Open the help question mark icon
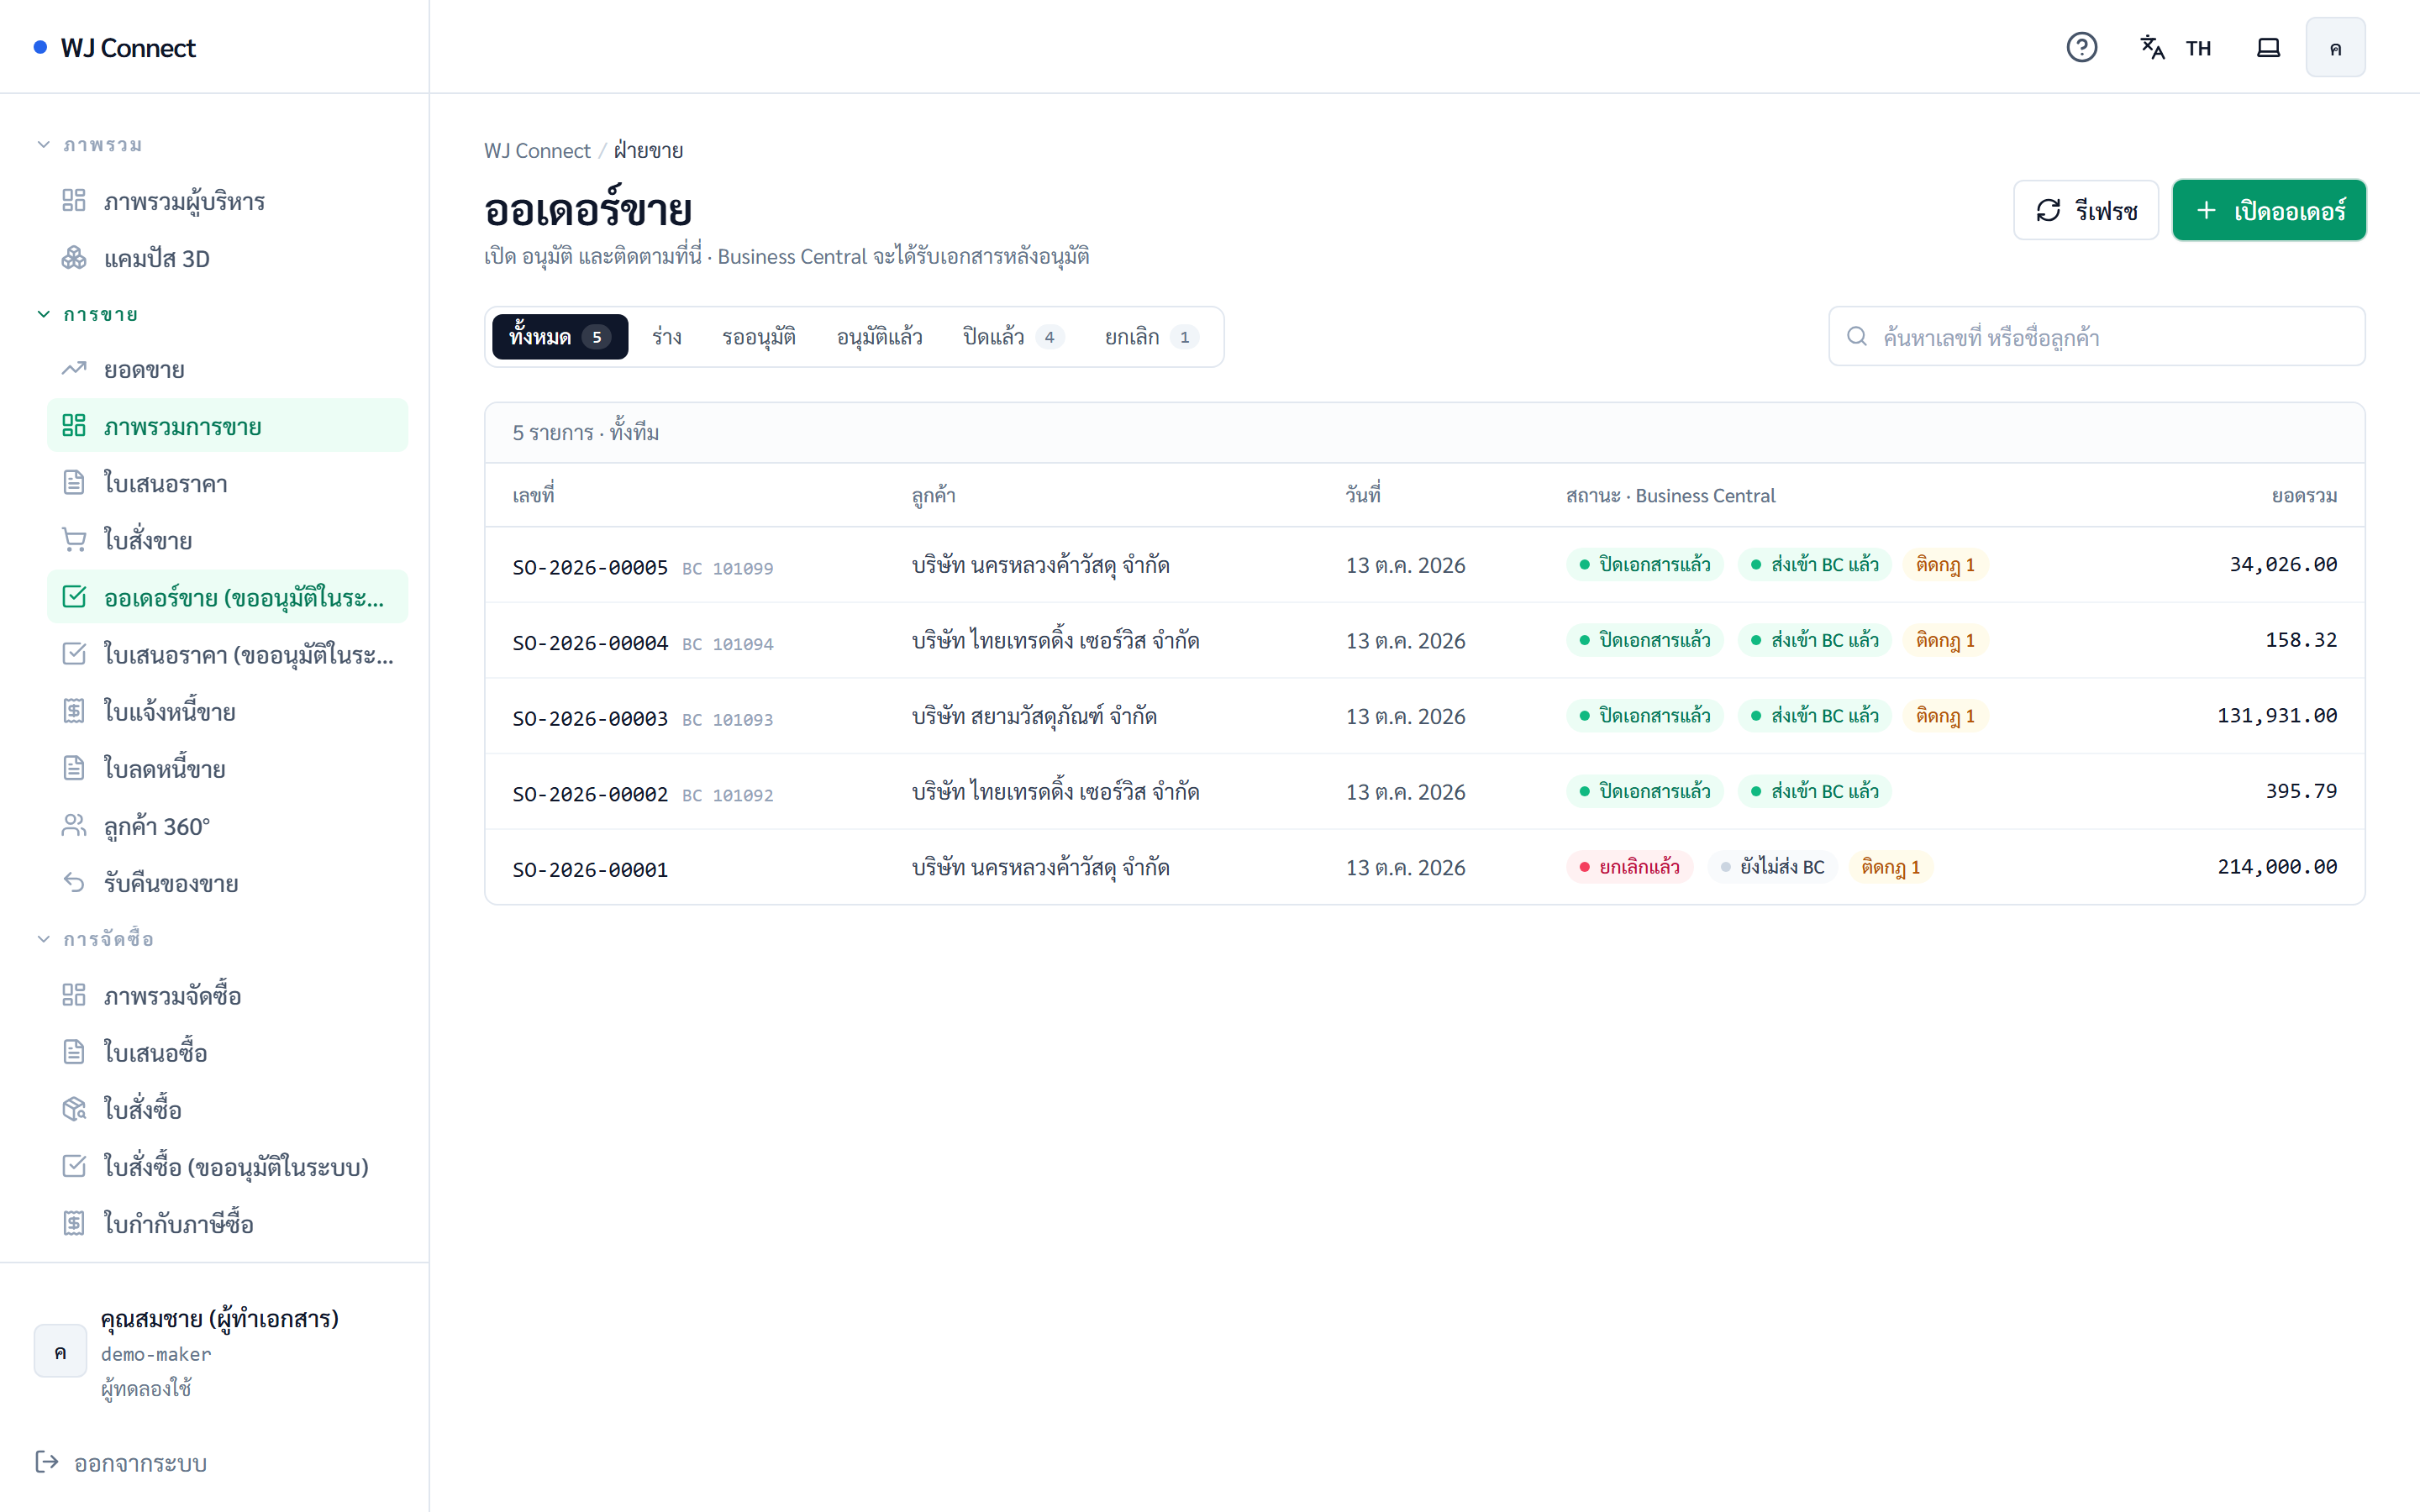The height and width of the screenshot is (1512, 2420). 2081,47
